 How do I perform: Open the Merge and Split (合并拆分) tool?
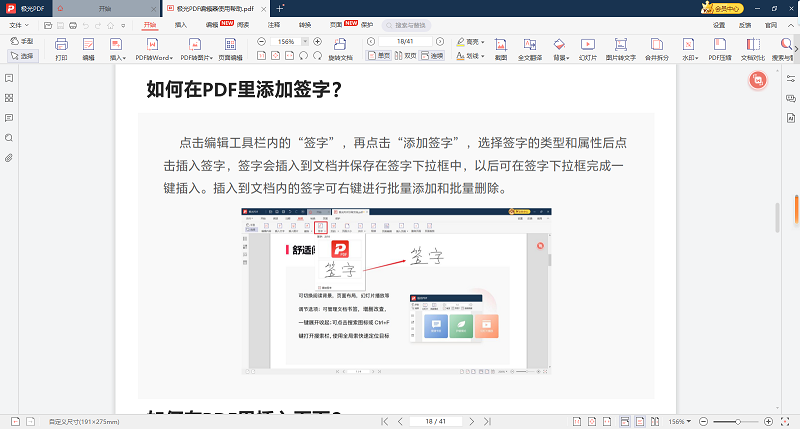(657, 49)
